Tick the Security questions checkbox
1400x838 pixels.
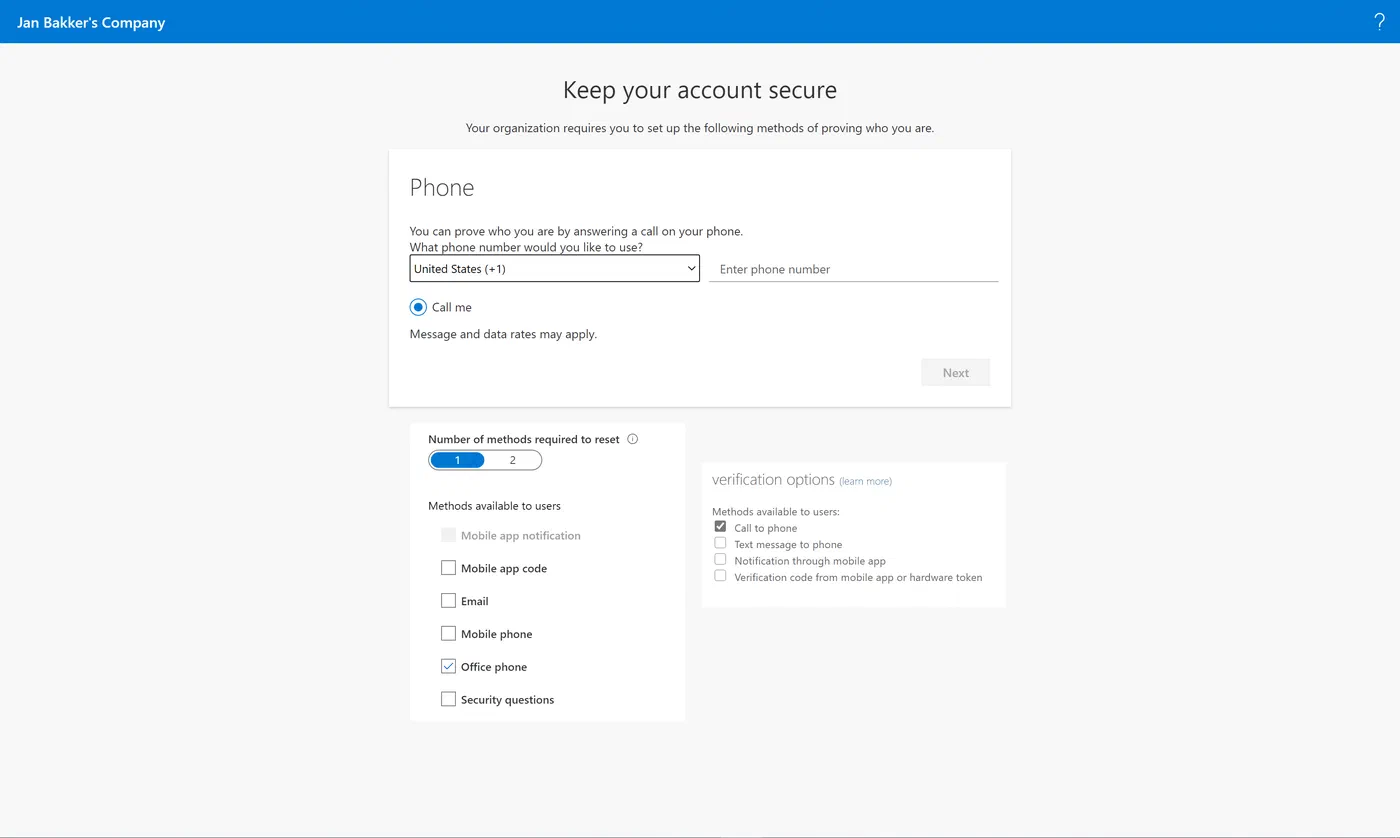448,700
